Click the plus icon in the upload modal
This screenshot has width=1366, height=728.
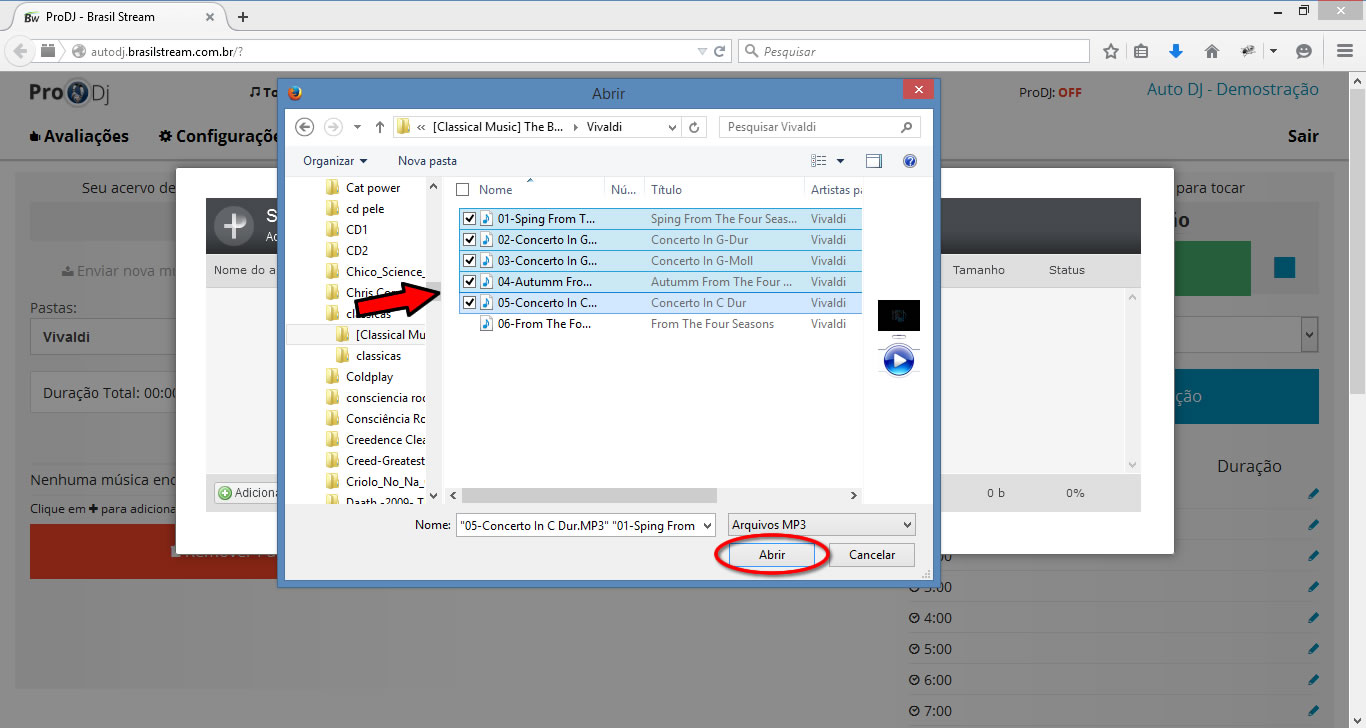click(234, 225)
